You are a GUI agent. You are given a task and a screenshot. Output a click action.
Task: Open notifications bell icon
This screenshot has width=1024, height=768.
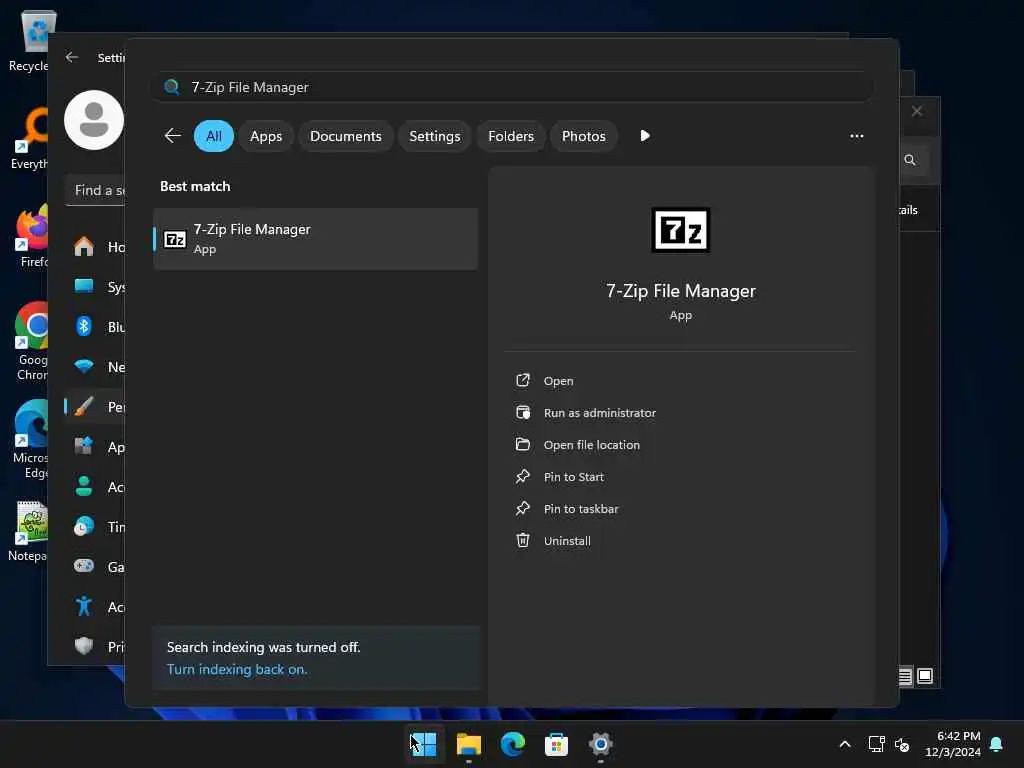point(997,744)
